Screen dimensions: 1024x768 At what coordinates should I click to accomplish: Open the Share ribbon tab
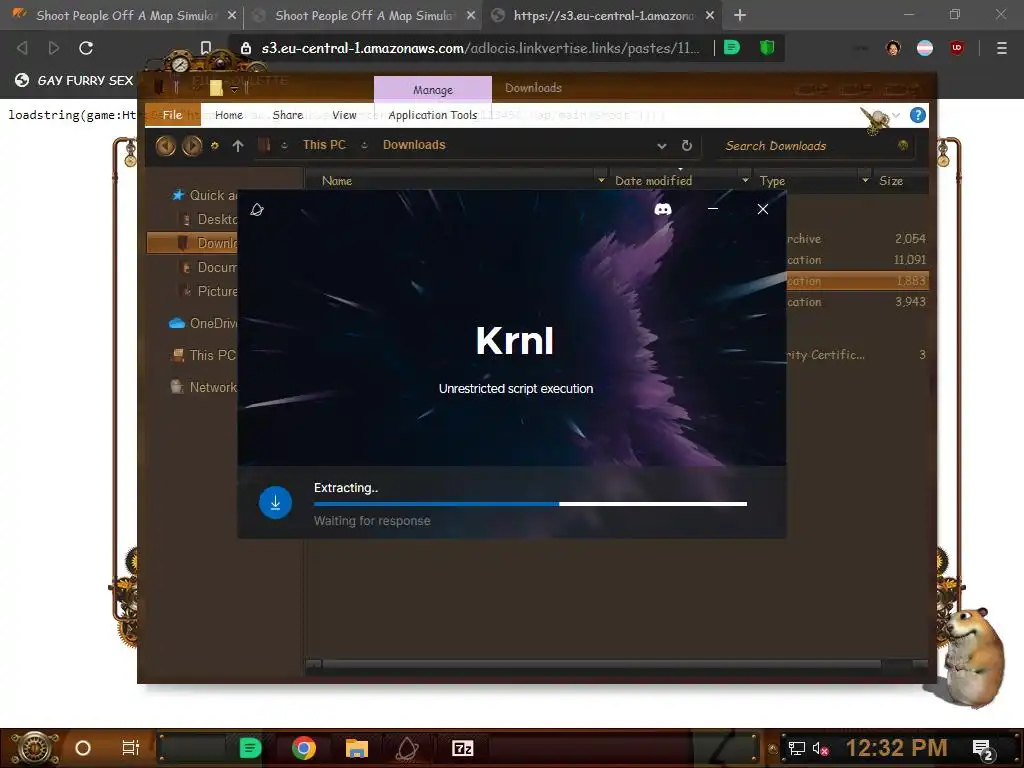click(x=287, y=115)
